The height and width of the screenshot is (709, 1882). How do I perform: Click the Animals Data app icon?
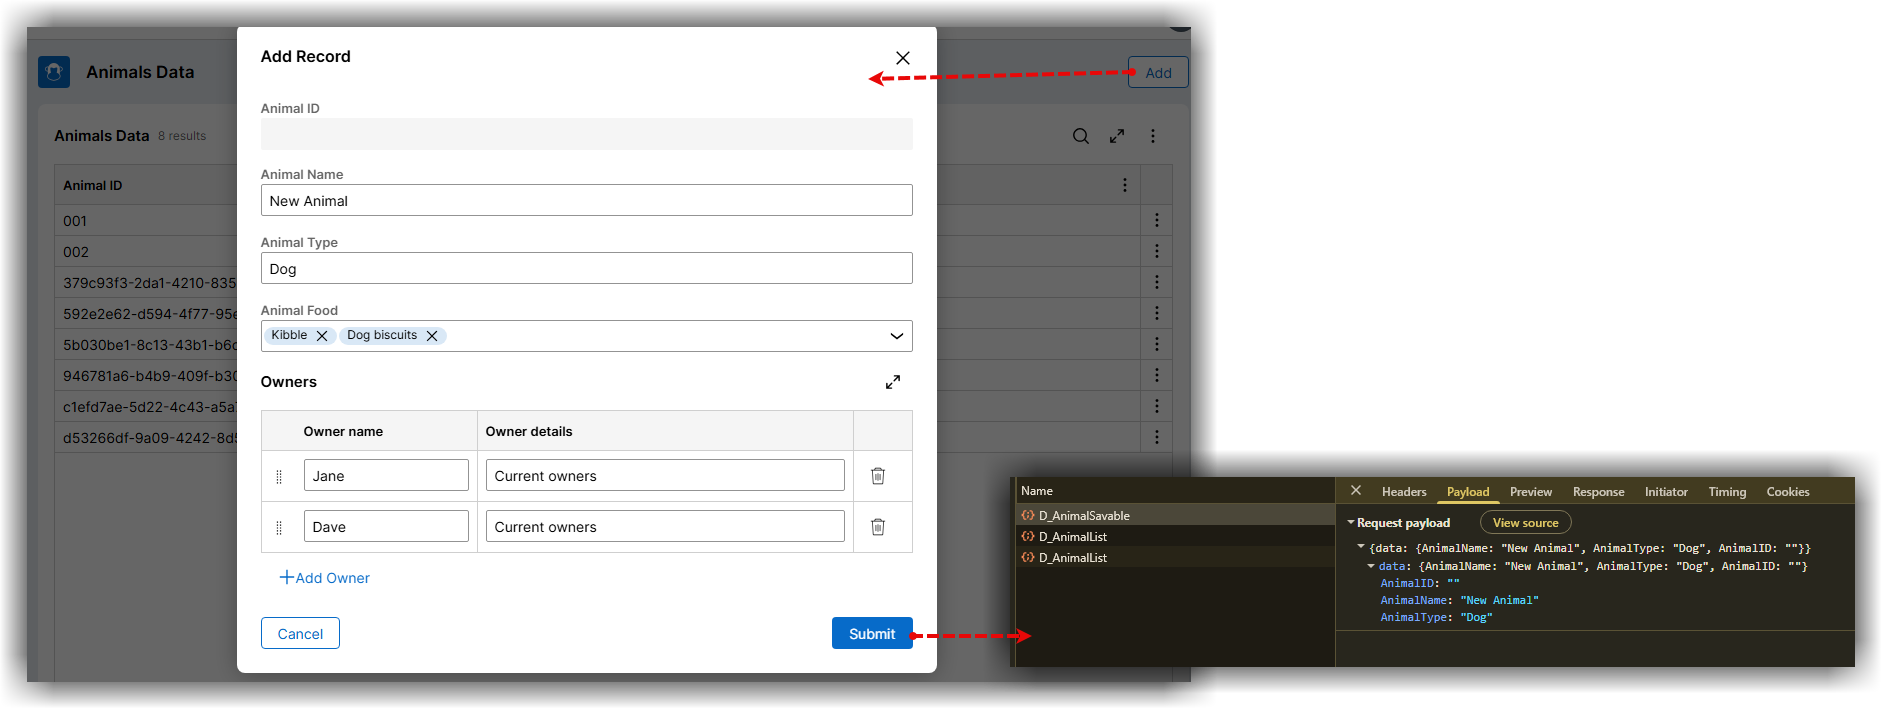(x=54, y=72)
